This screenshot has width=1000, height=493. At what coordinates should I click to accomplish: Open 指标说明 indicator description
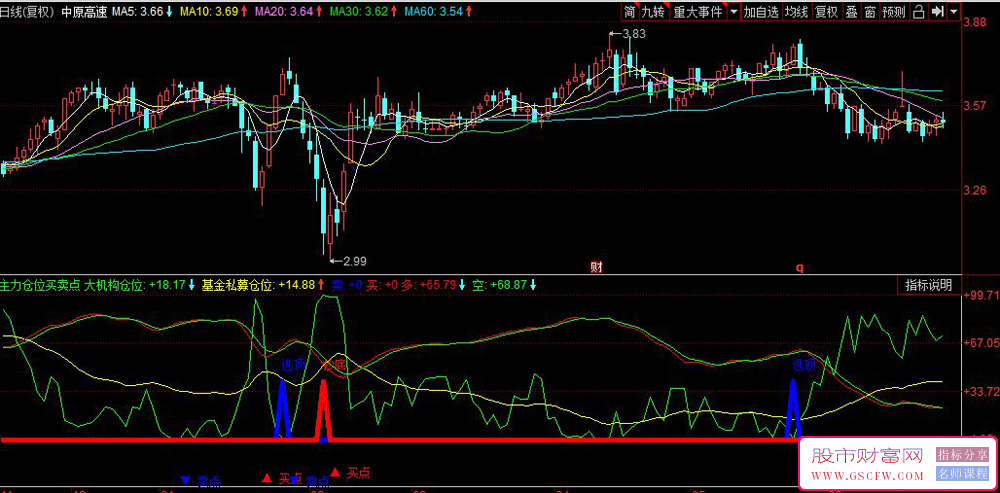[928, 285]
